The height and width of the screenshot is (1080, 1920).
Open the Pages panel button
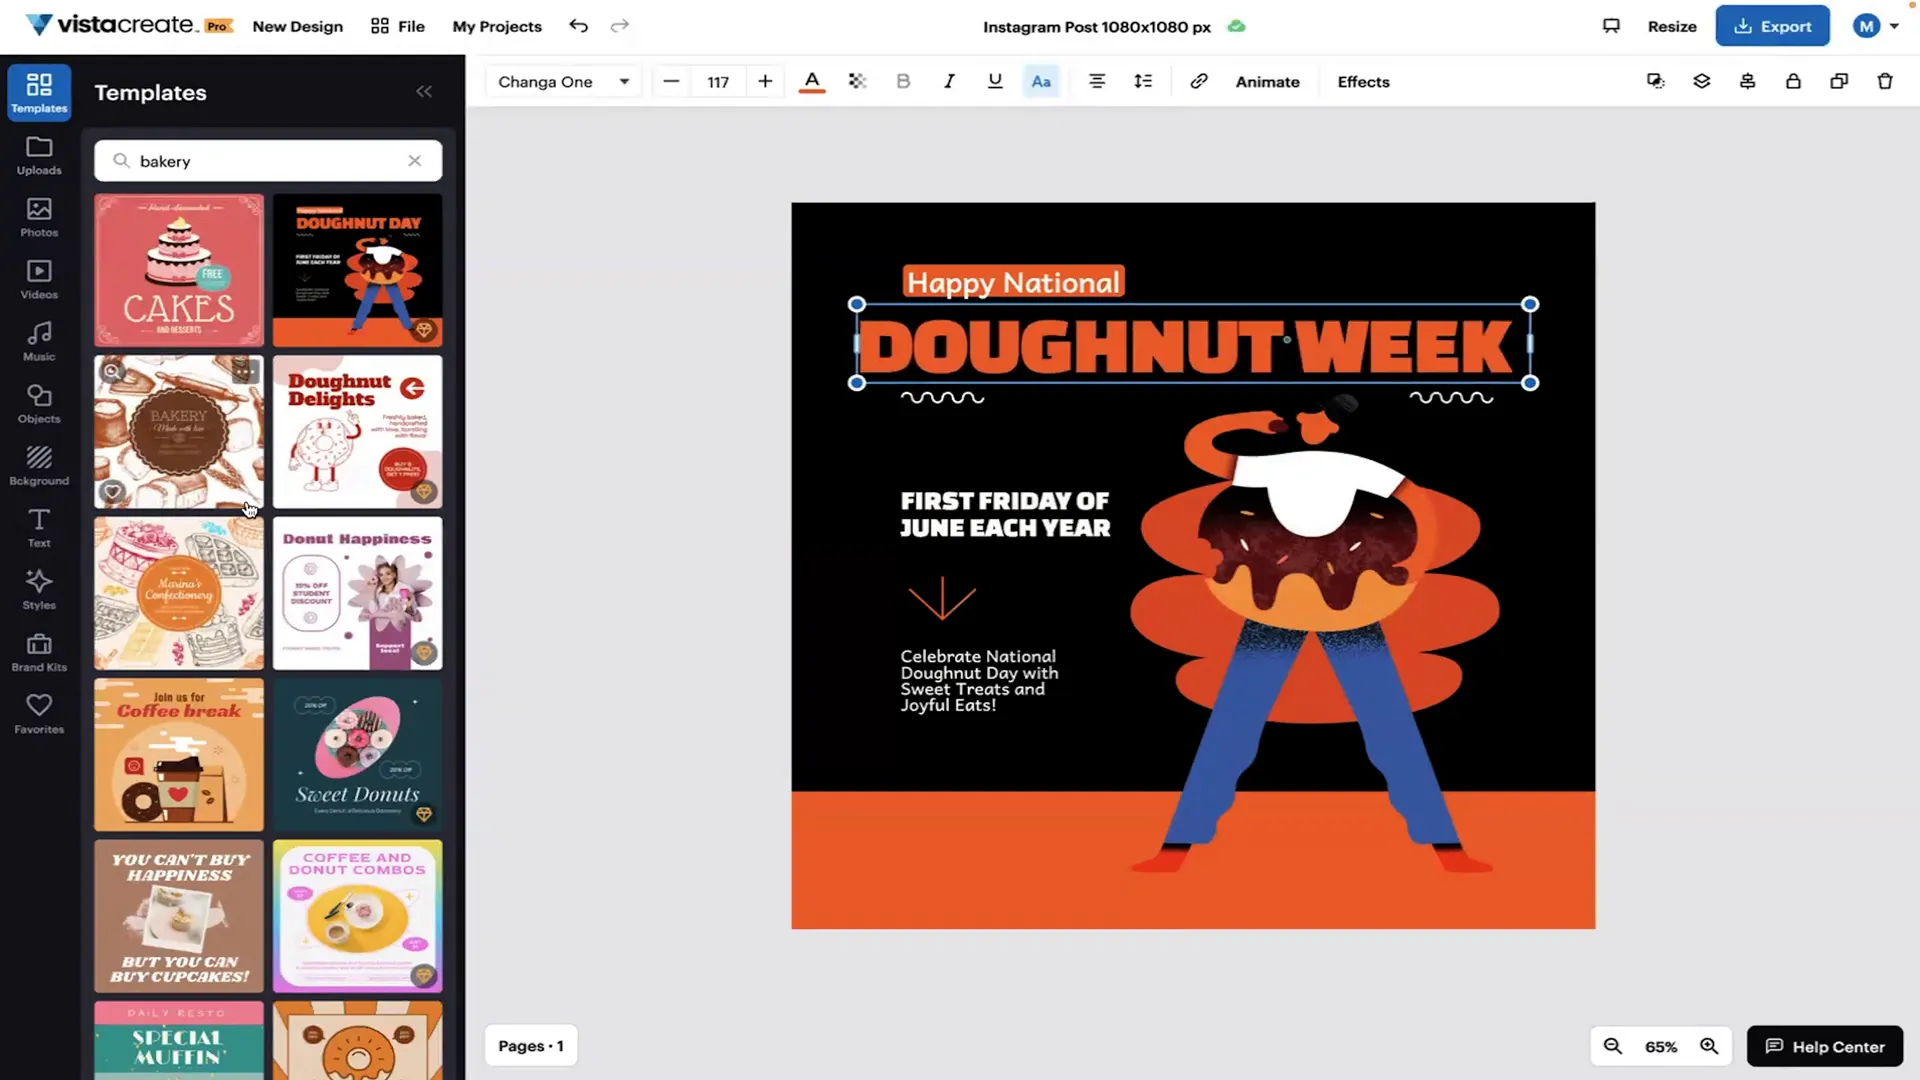pos(531,1046)
